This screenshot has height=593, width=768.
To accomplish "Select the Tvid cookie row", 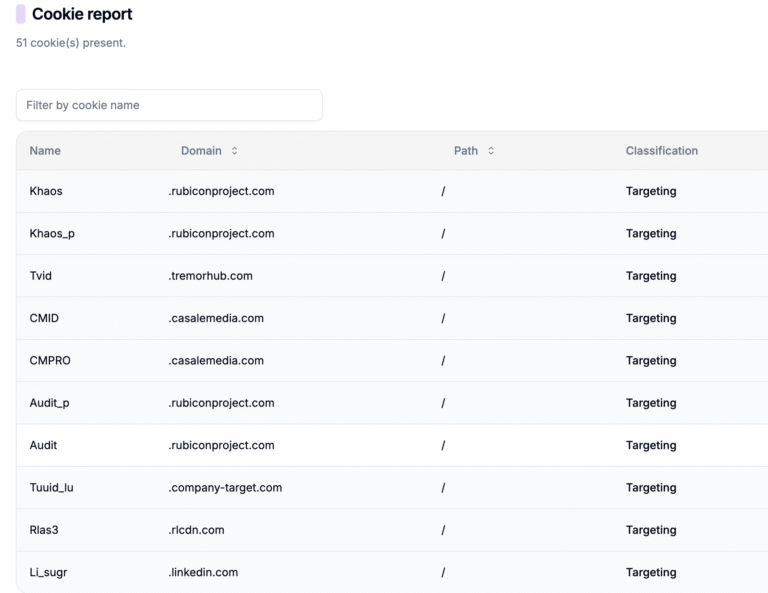I will pyautogui.click(x=392, y=276).
